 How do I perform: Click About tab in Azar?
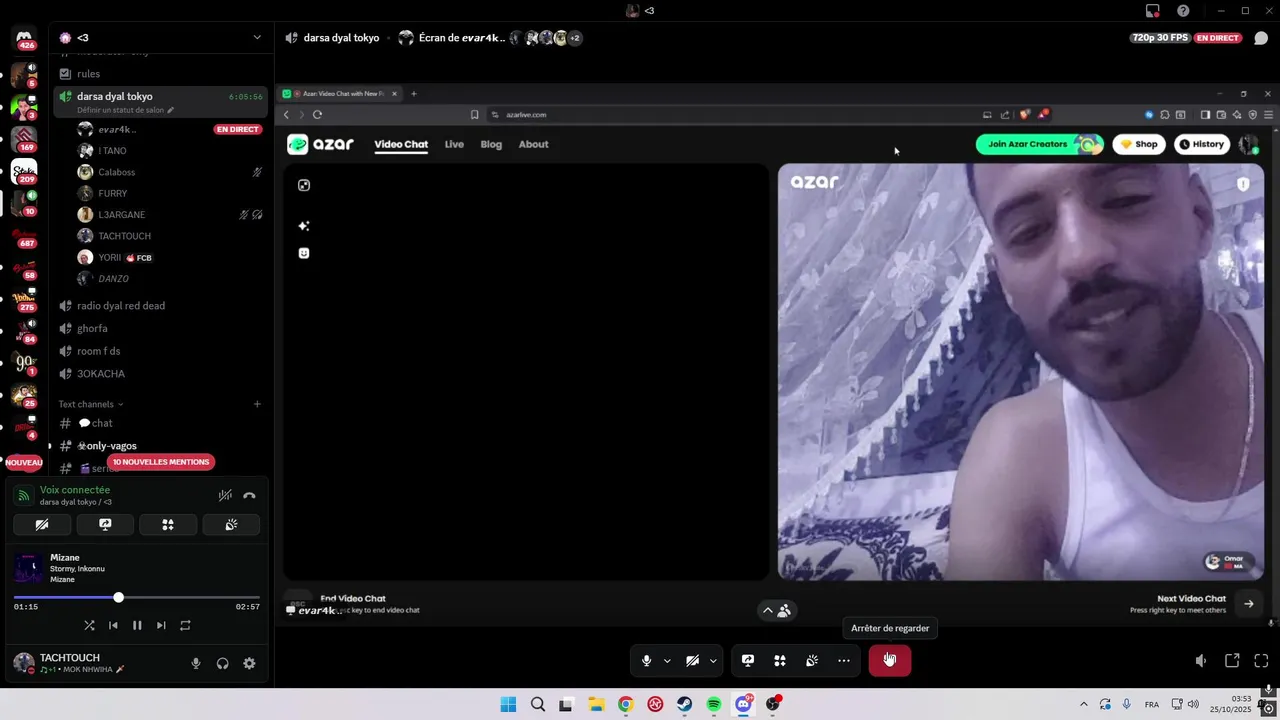[533, 144]
